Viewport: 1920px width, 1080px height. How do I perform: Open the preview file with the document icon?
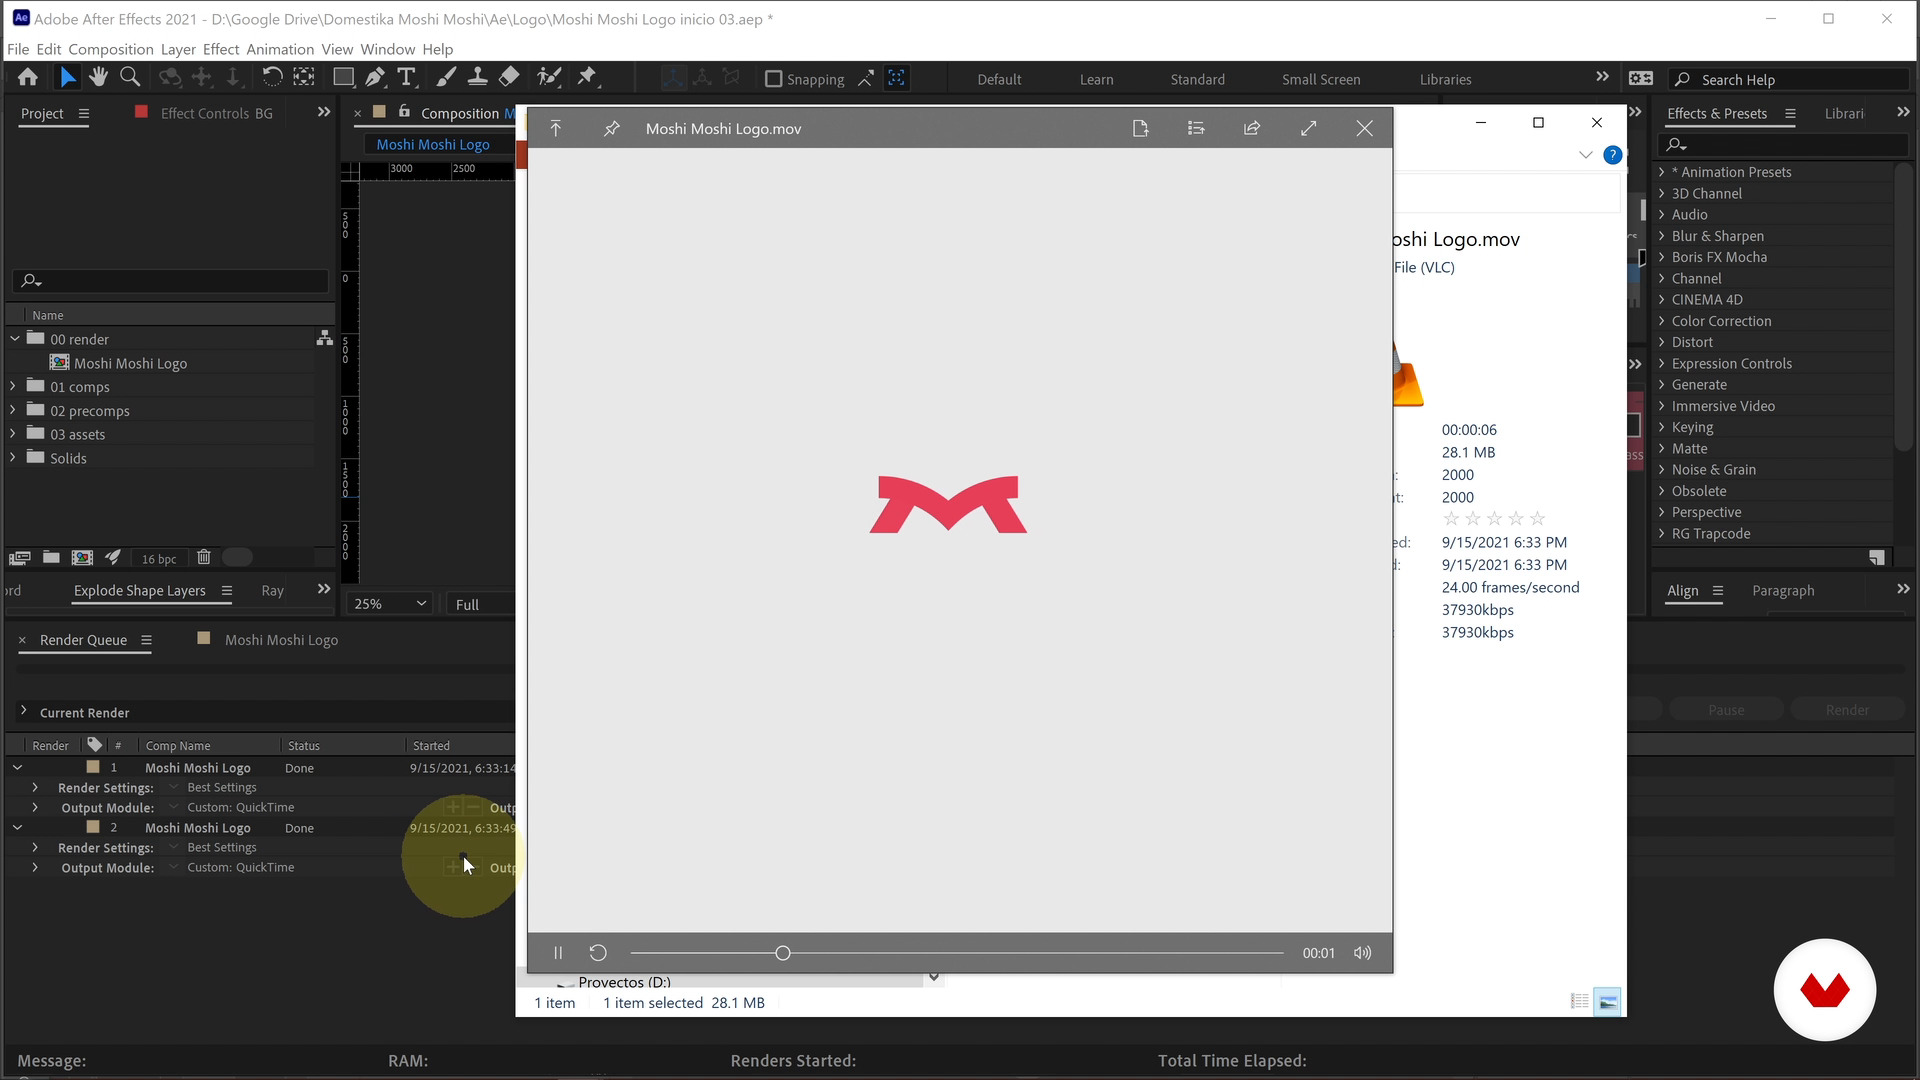pos(1140,128)
